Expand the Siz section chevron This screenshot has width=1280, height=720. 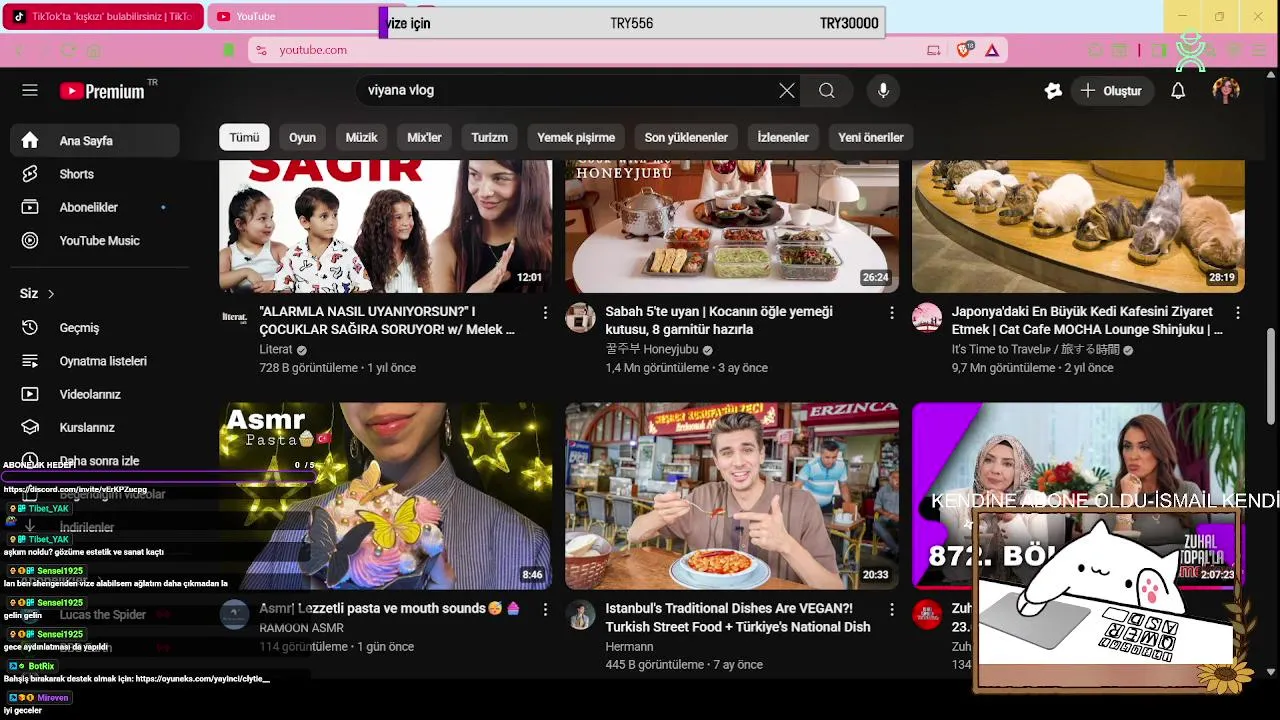pos(51,294)
